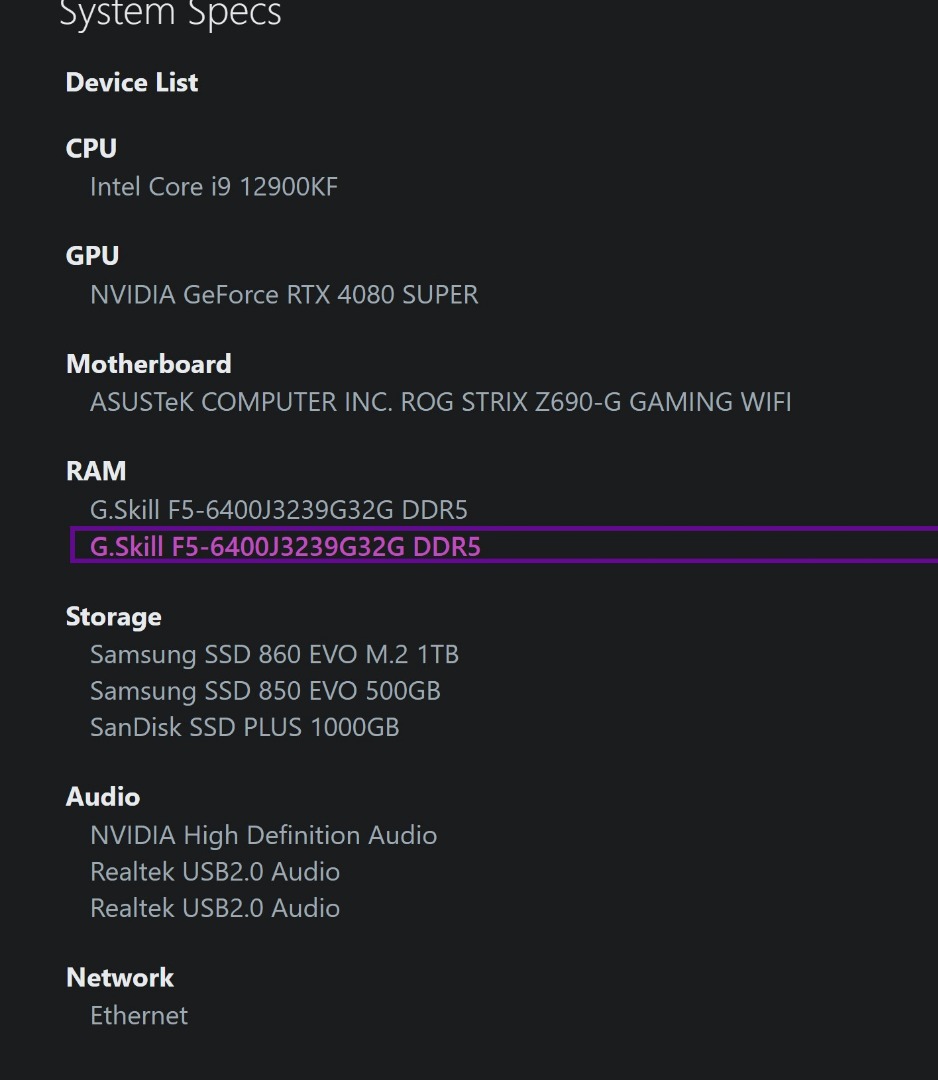Select the NVIDIA High Definition Audio device
The height and width of the screenshot is (1080, 938).
pos(263,835)
